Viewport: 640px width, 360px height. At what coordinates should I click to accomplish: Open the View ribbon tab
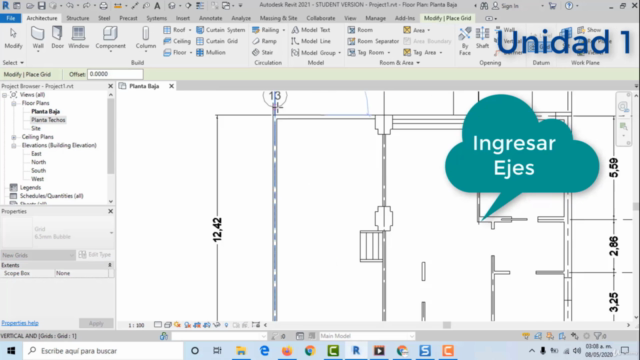coord(350,18)
